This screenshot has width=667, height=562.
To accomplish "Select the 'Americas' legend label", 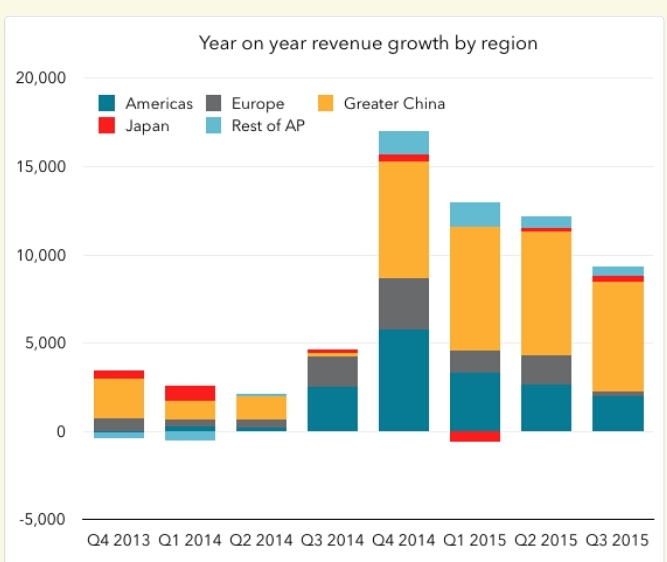I will [159, 103].
